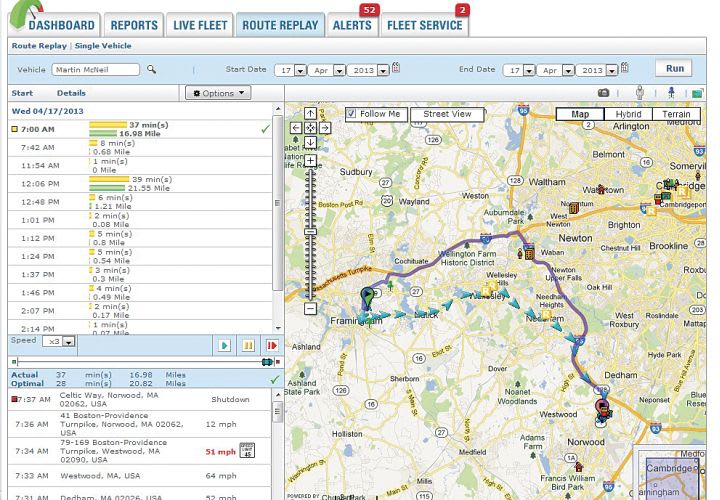Click checkmark in Actual/Optimal summary row
Viewport: 720px width, 500px height.
coord(275,379)
